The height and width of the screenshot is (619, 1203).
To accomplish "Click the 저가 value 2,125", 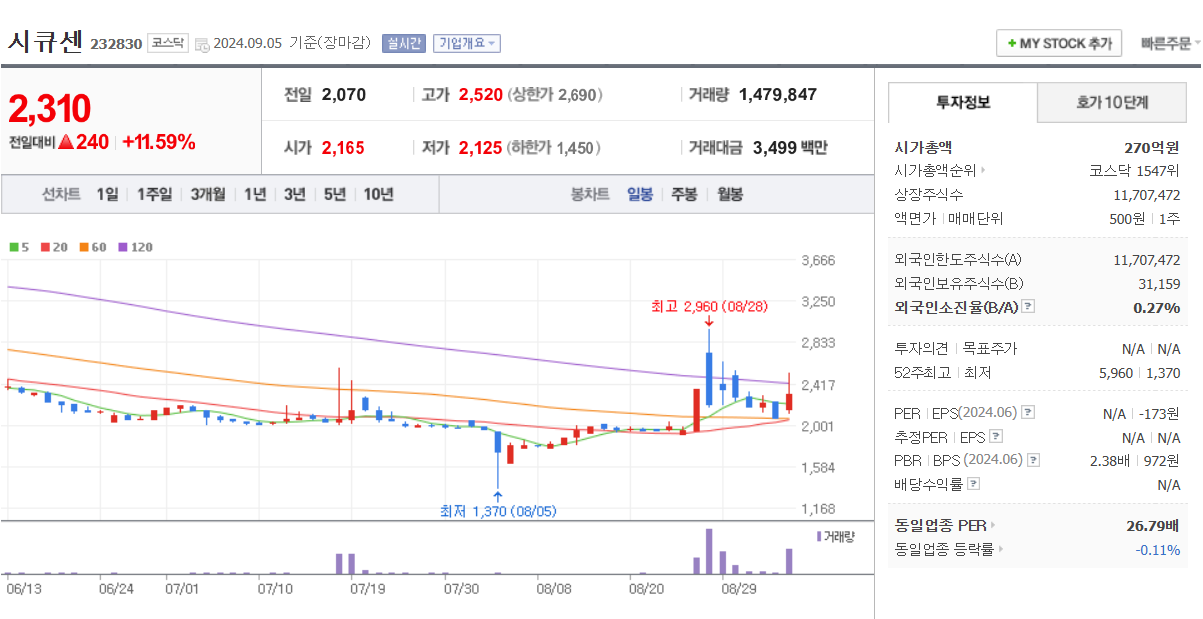I will tap(481, 148).
